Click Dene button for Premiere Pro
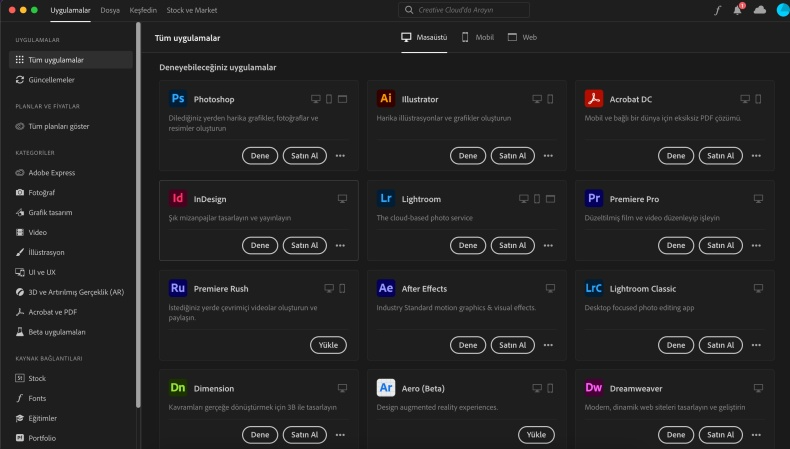Viewport: 790px width, 449px height. point(676,245)
